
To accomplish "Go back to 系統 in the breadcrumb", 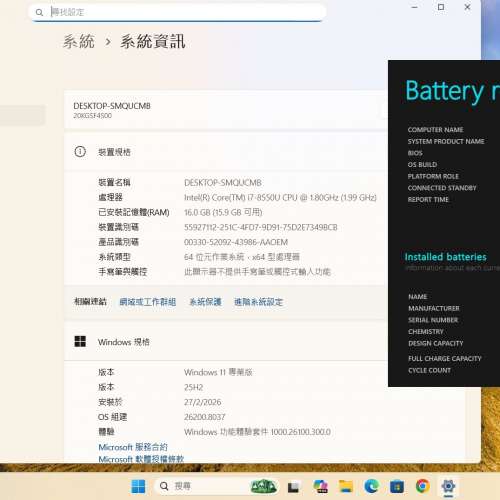I will [x=79, y=42].
